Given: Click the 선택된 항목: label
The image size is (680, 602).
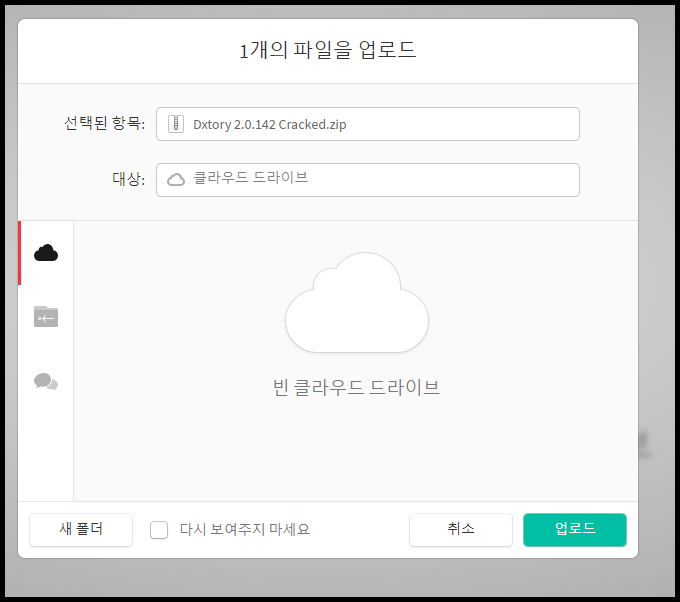Looking at the screenshot, I should 104,123.
